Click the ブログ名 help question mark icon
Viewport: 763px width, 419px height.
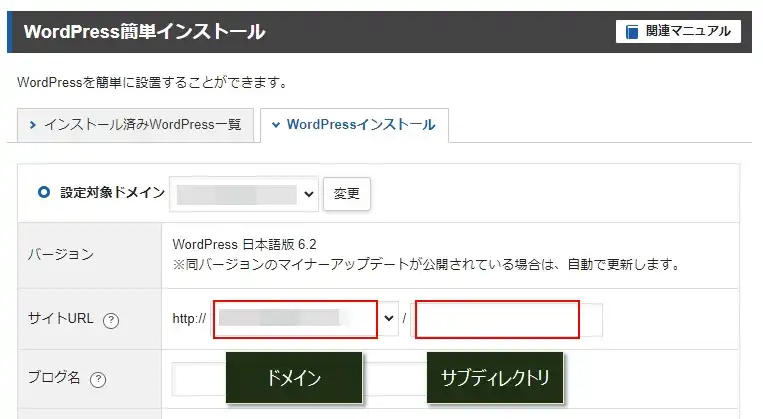click(98, 379)
